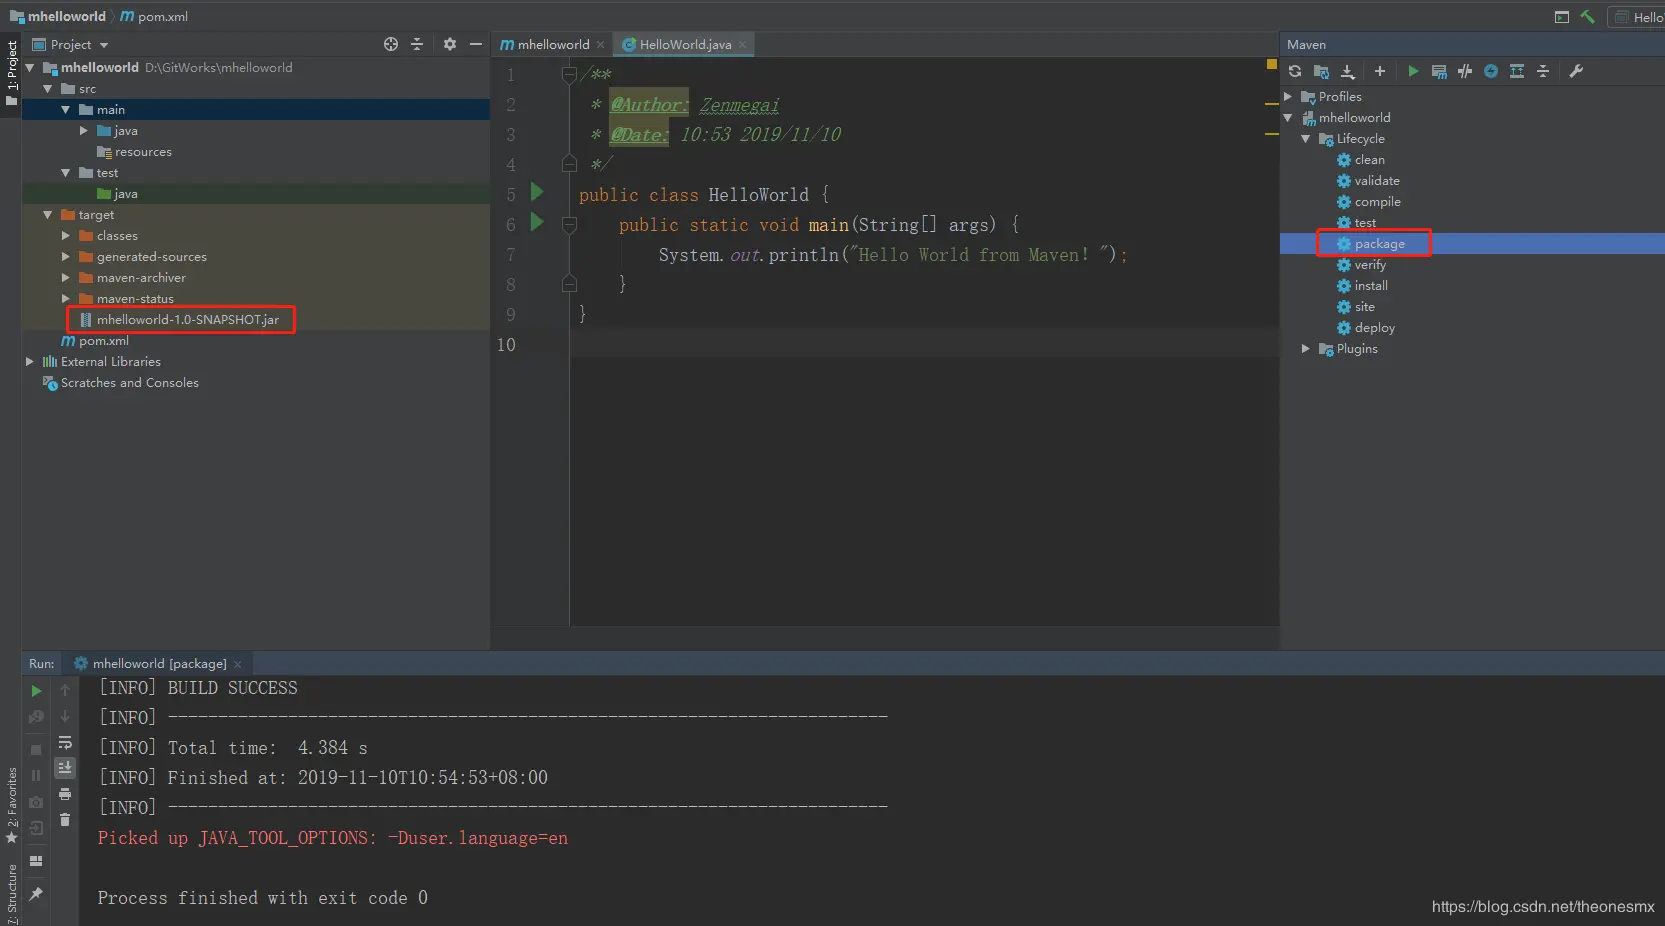Hide the Project tool window
Image resolution: width=1665 pixels, height=926 pixels.
[x=476, y=44]
